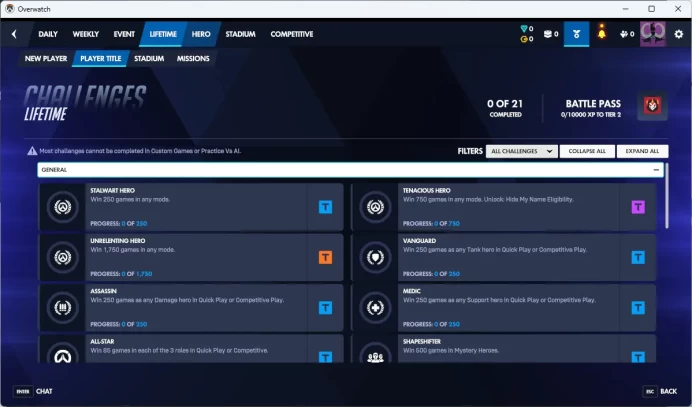Click the challenges list scrollbar
Viewport: 692px width, 407px height.
click(x=666, y=196)
